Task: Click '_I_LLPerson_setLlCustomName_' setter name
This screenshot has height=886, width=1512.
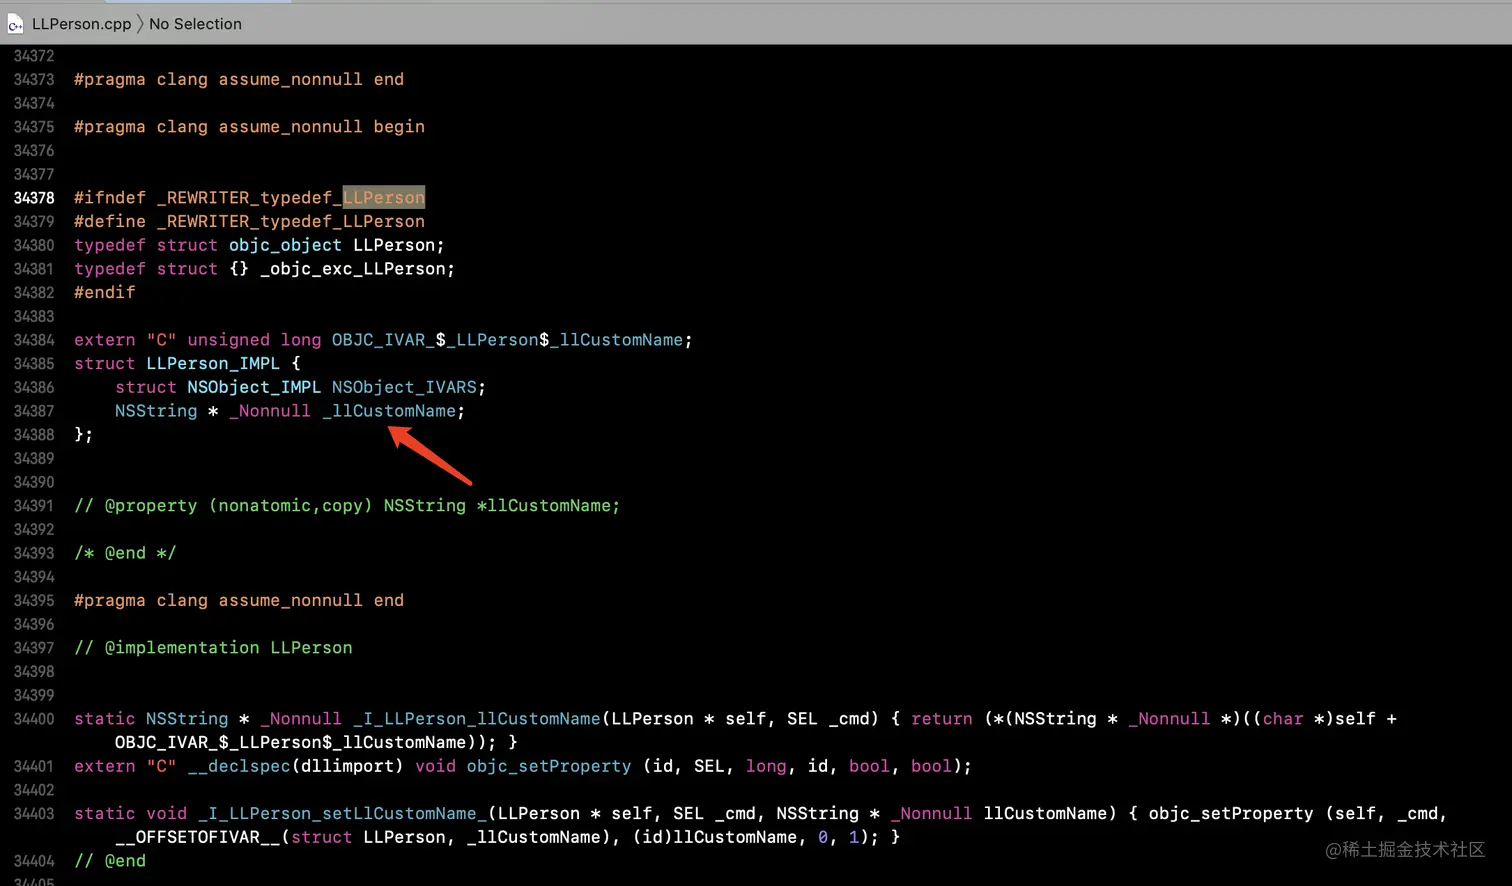Action: pyautogui.click(x=342, y=814)
